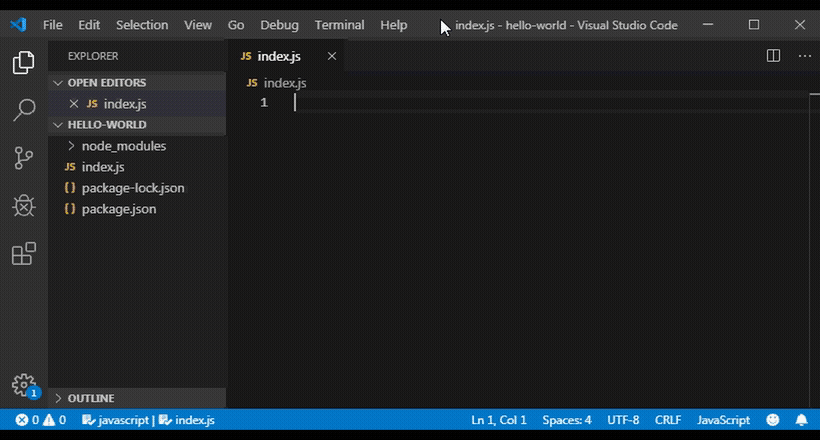Screen dimensions: 820x440
Task: Show warnings count in status bar
Action: (55, 420)
